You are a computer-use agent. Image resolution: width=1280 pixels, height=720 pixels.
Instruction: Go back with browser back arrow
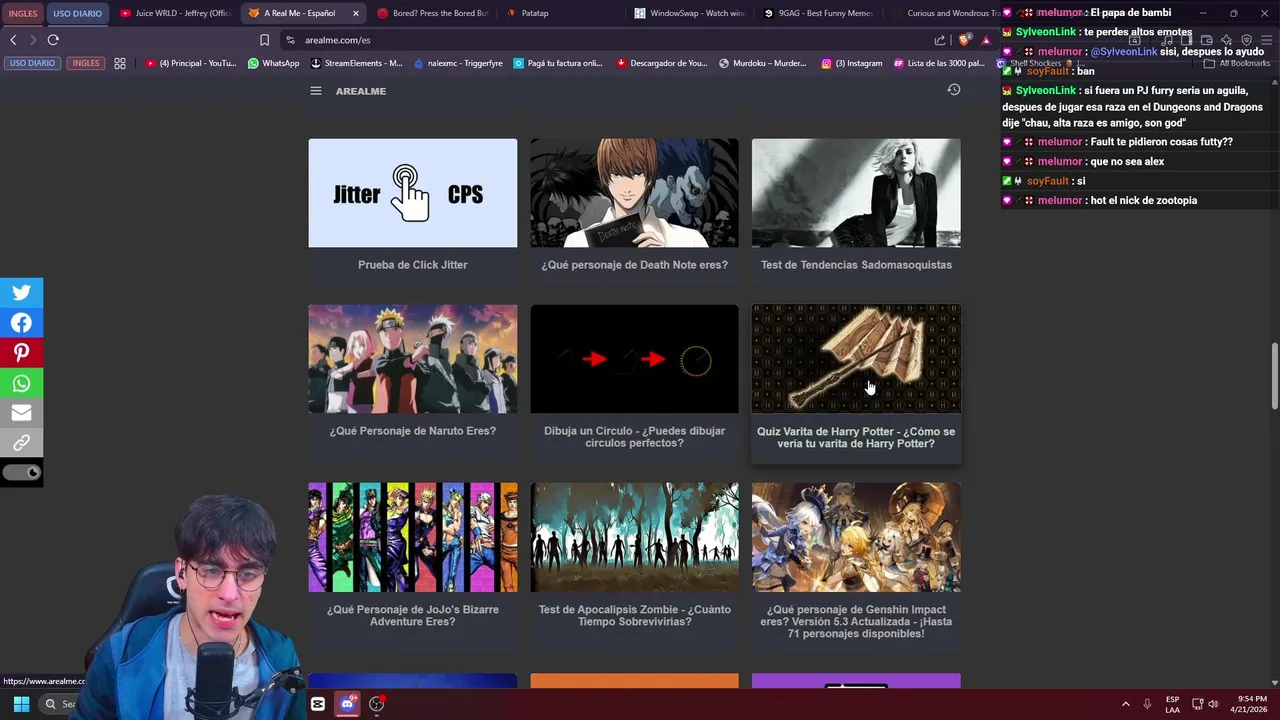pos(13,40)
